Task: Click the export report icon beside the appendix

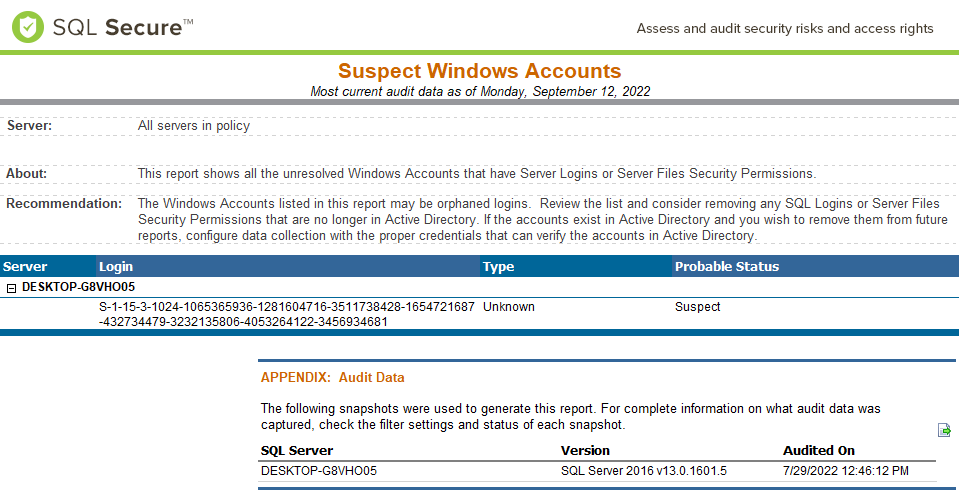Action: 944,430
